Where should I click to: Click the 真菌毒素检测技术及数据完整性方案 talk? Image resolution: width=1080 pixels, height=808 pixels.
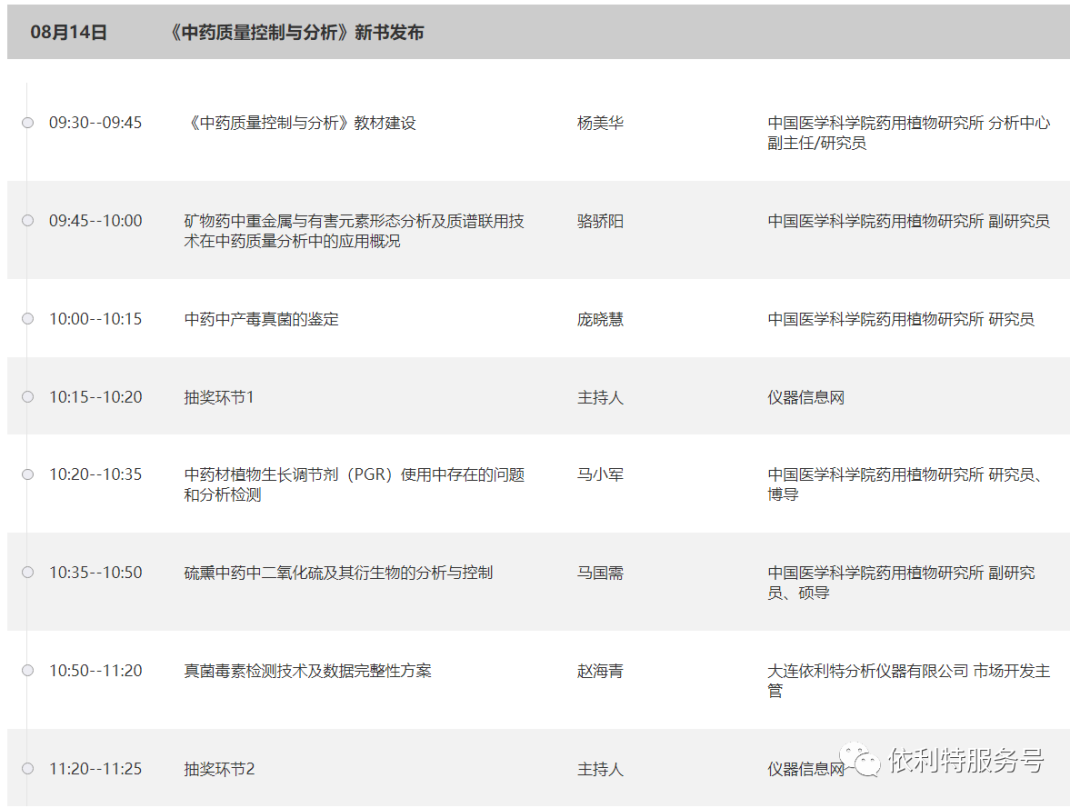click(308, 671)
